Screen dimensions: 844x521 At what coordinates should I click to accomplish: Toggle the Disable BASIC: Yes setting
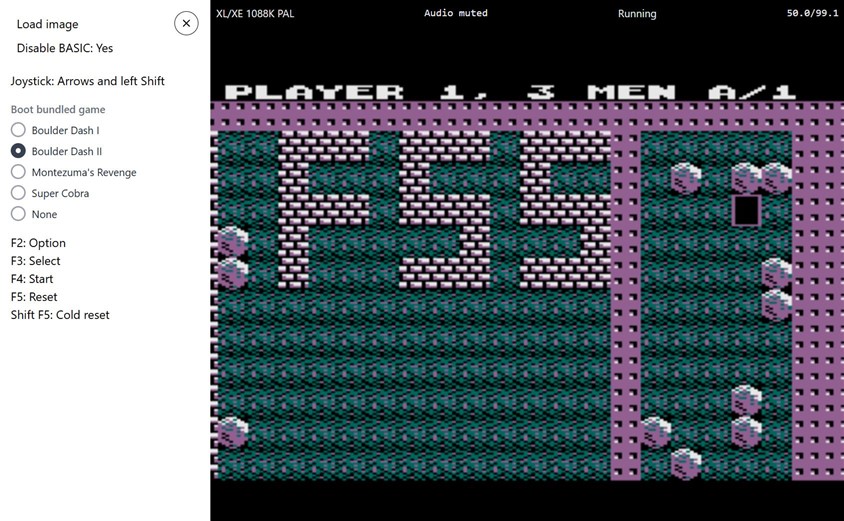64,48
